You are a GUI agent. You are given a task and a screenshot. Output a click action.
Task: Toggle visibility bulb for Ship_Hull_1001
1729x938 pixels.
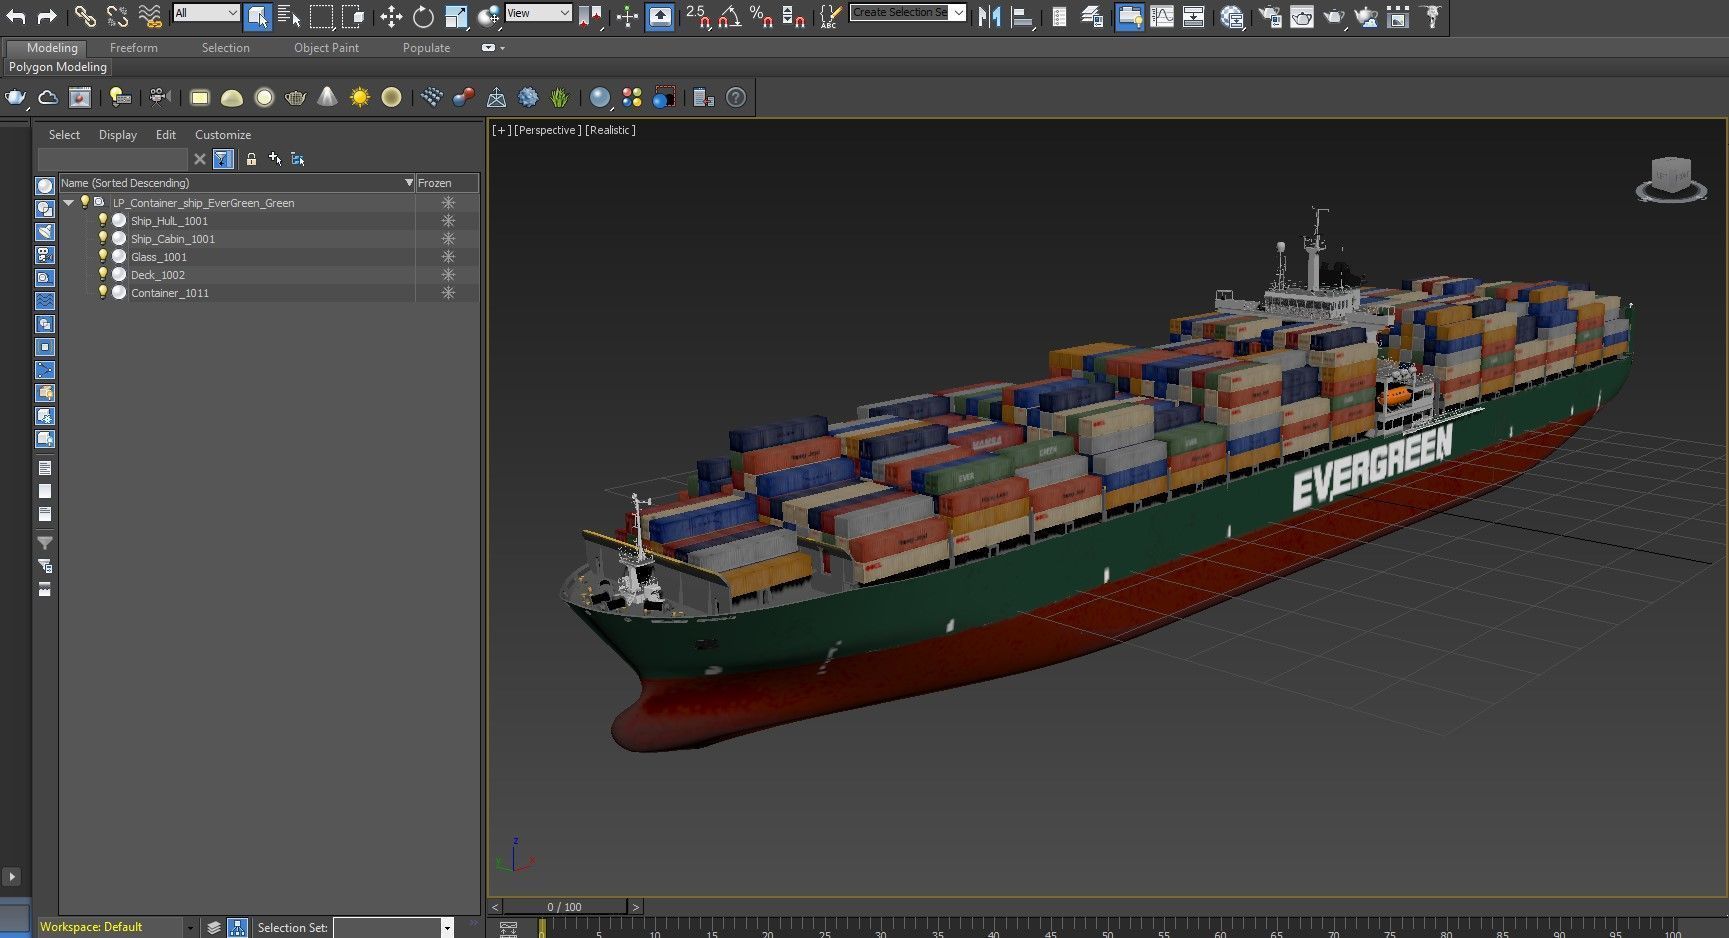(102, 220)
